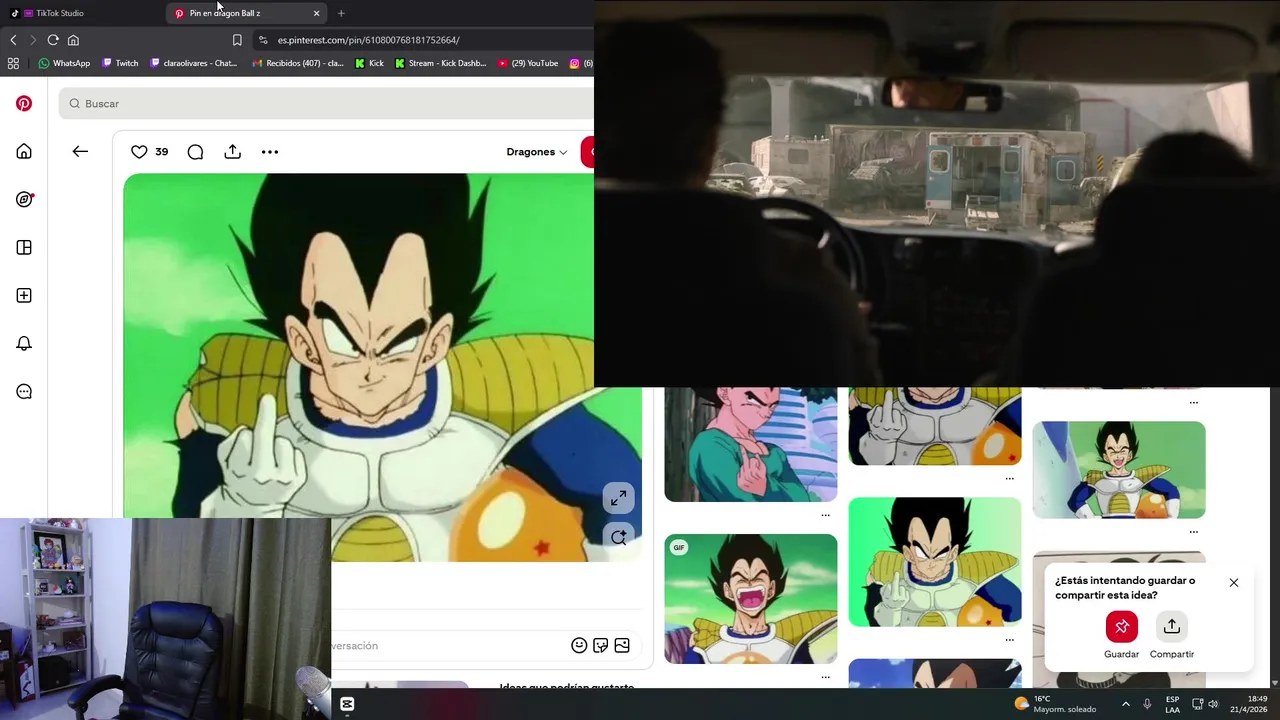The width and height of the screenshot is (1280, 720).
Task: Open CapCut from the taskbar
Action: [347, 704]
